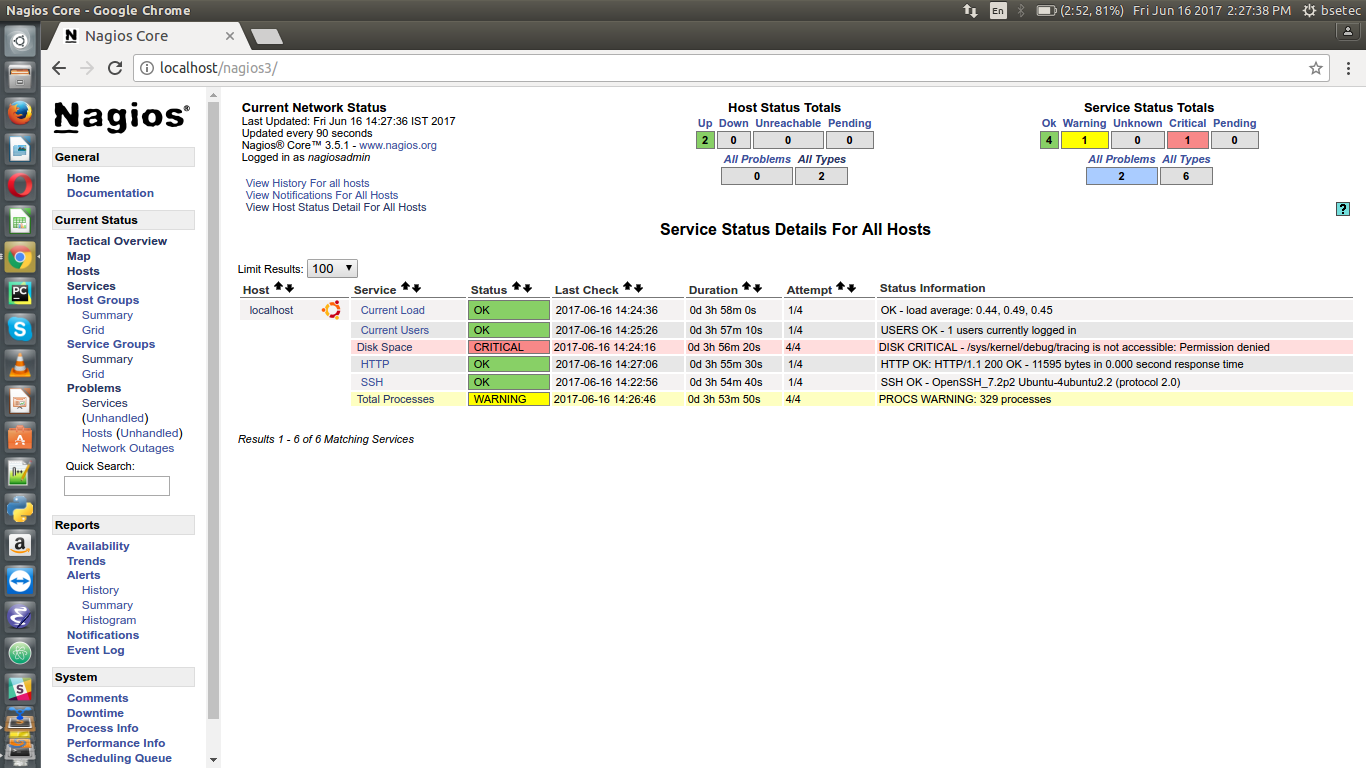1366x768 pixels.
Task: Open Scheduling Queue under System
Action: pyautogui.click(x=119, y=758)
